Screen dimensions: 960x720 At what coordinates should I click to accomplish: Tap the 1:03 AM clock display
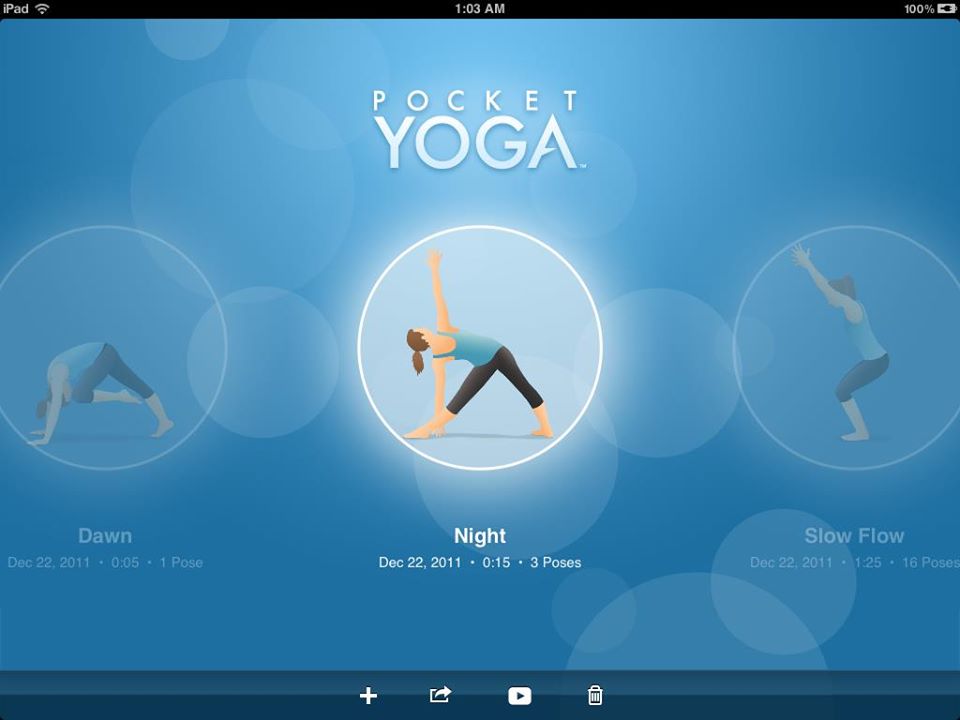click(x=480, y=9)
